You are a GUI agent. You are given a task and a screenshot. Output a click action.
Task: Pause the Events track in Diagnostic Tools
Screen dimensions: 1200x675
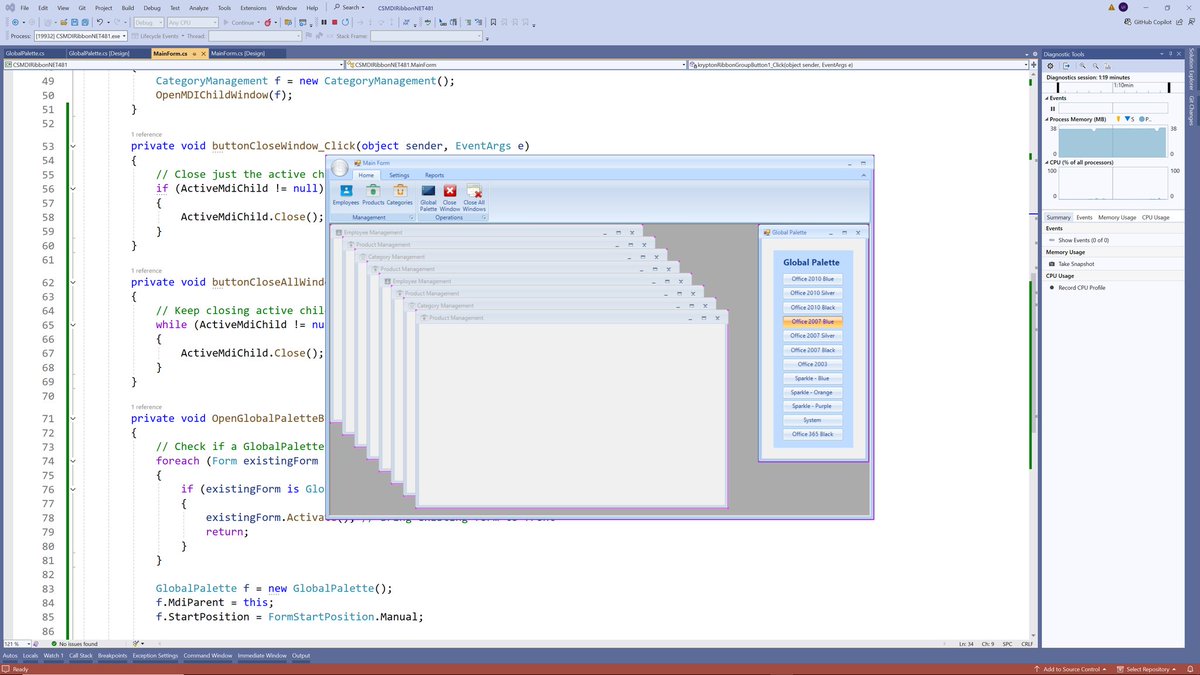tap(1052, 109)
